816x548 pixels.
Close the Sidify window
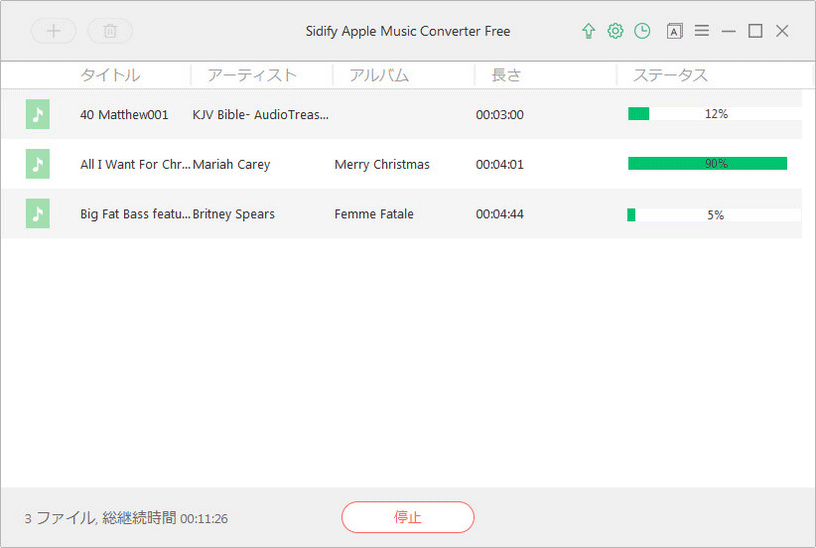tap(782, 31)
